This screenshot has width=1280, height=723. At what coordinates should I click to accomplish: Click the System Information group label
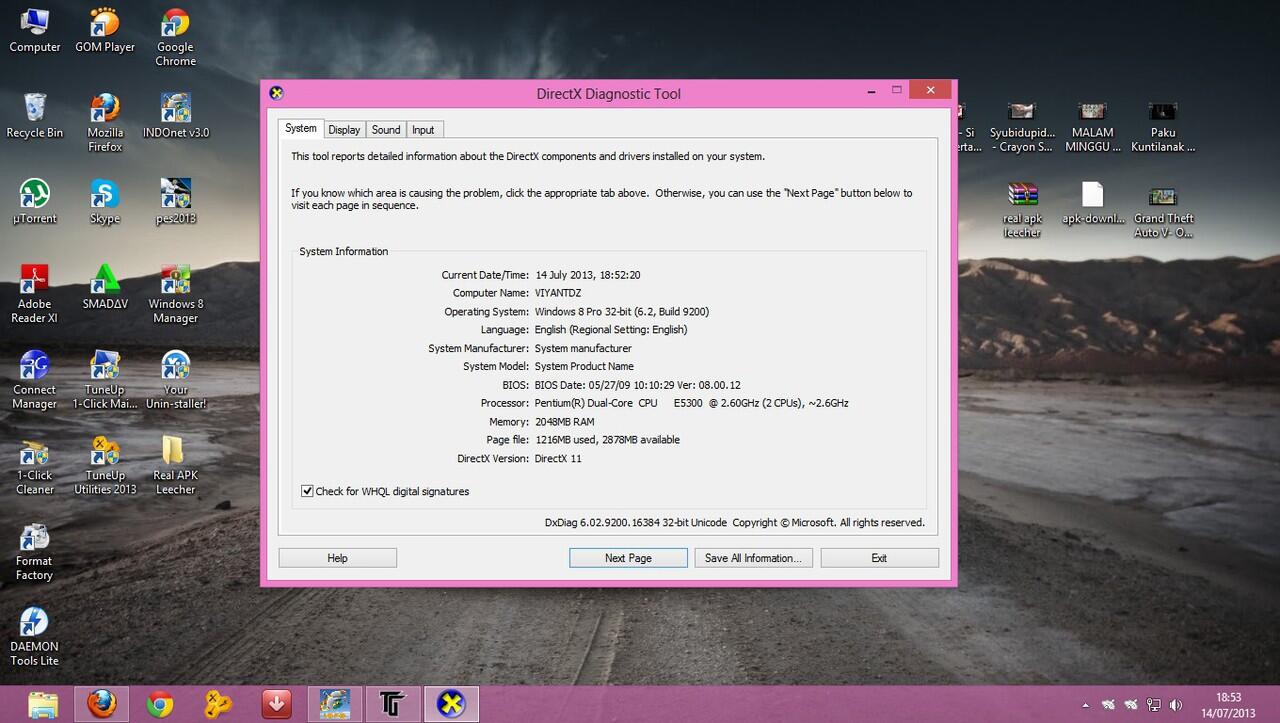coord(344,251)
